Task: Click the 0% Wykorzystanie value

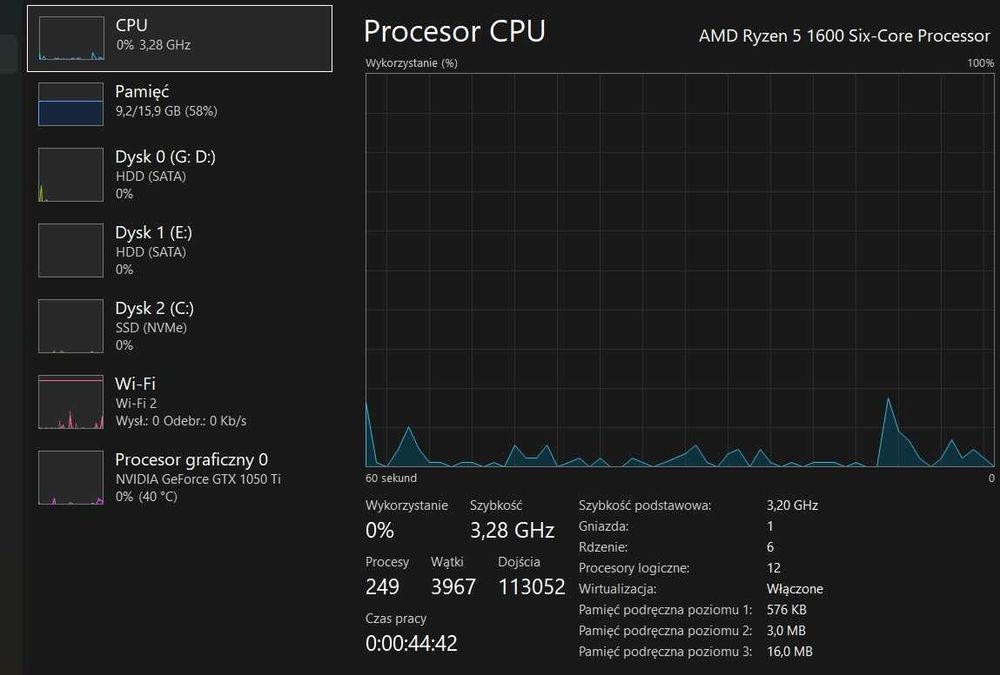Action: point(380,530)
